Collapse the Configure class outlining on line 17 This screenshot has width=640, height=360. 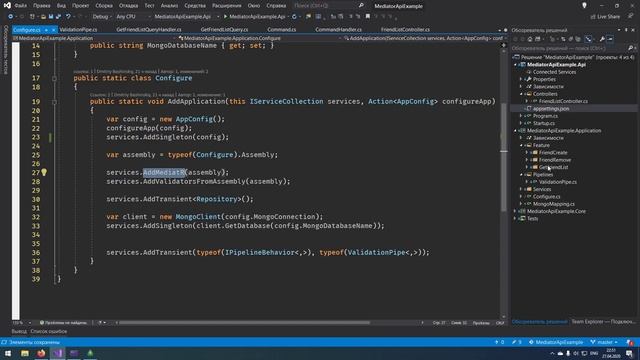(x=54, y=78)
